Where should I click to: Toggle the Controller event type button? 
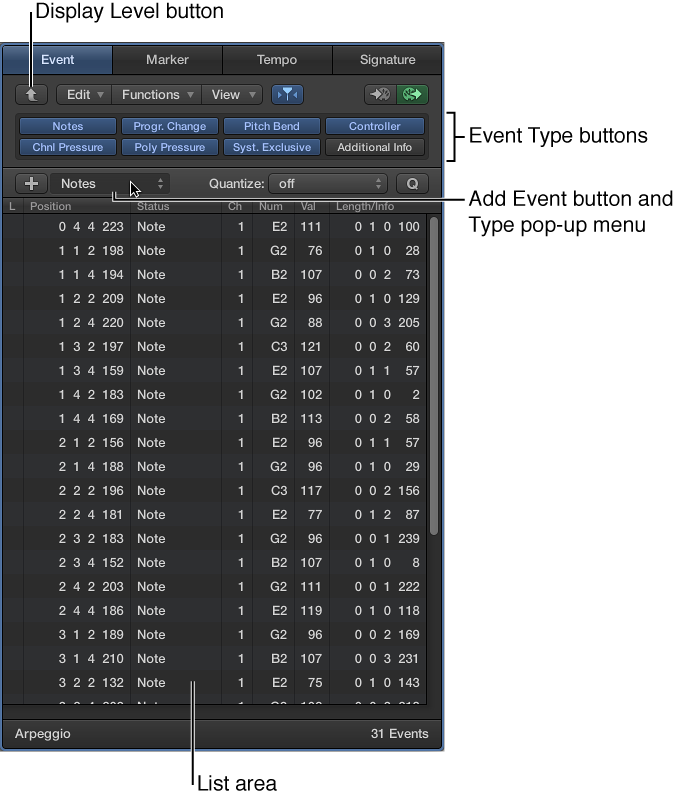[x=374, y=126]
